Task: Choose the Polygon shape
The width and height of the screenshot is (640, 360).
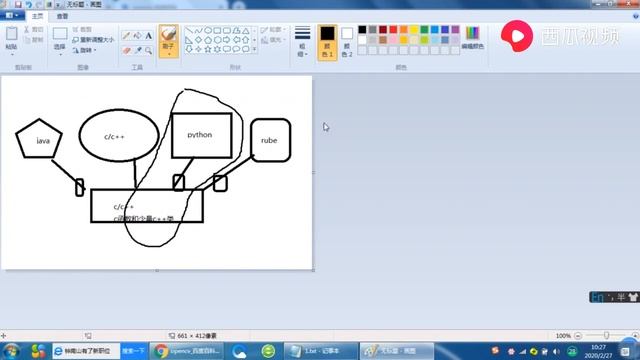Action: tap(236, 31)
